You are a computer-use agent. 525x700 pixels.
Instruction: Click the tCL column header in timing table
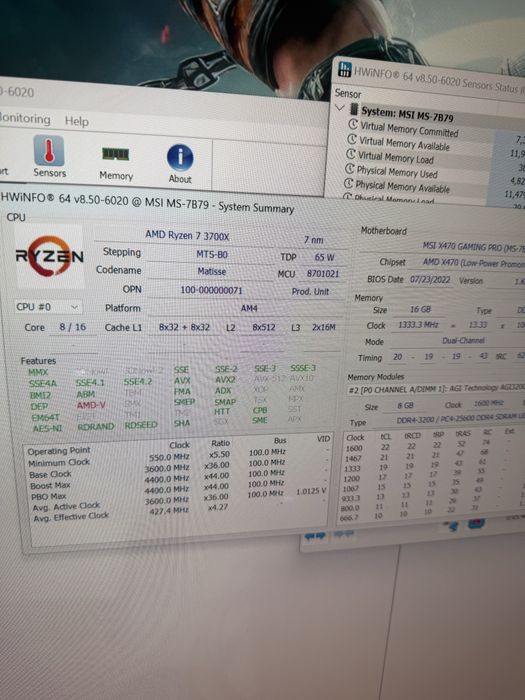point(386,437)
